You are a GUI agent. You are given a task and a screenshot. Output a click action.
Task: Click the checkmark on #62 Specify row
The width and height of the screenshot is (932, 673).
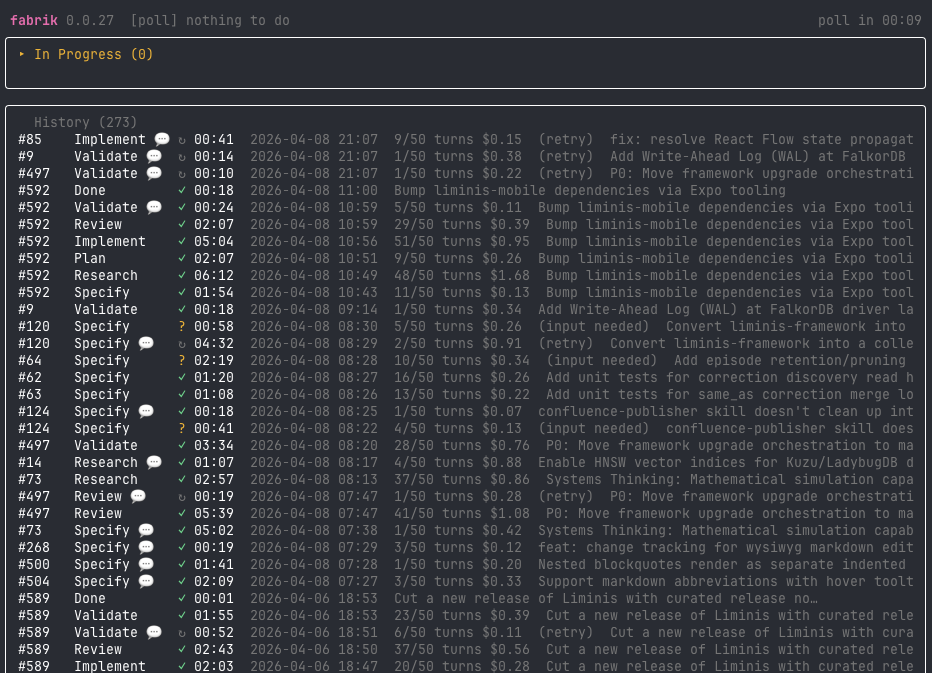click(x=182, y=378)
